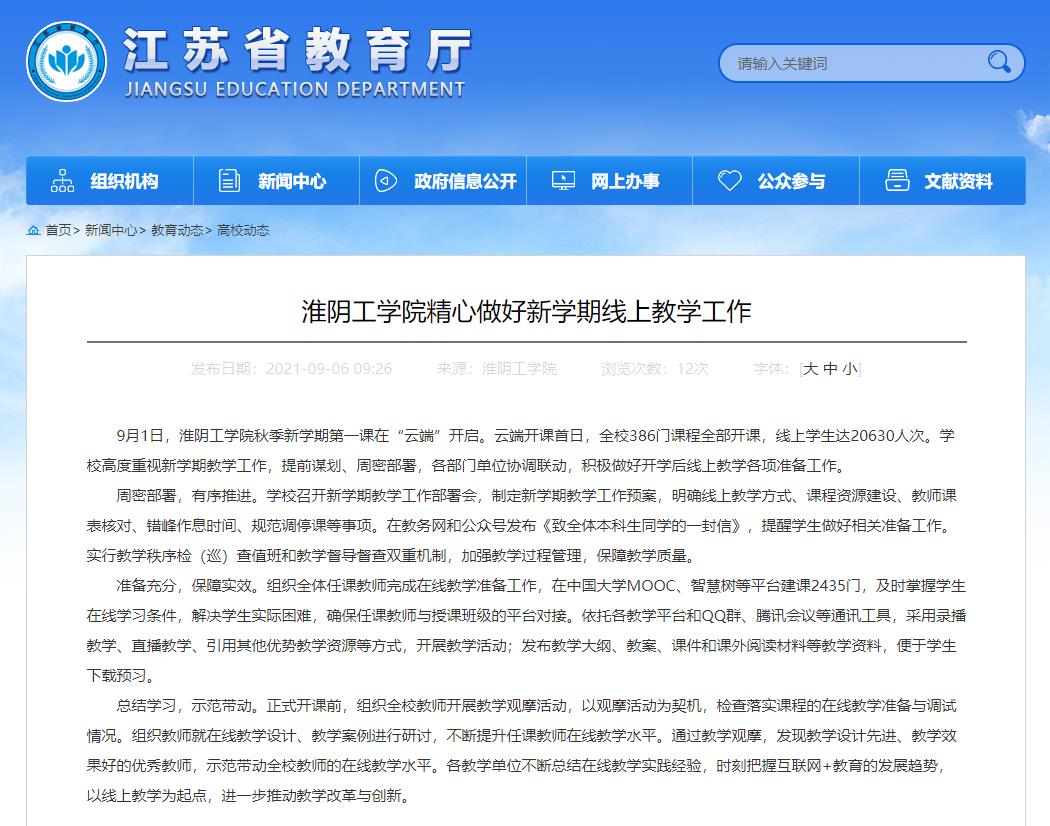Open 教育动态 breadcrumb link

(177, 230)
